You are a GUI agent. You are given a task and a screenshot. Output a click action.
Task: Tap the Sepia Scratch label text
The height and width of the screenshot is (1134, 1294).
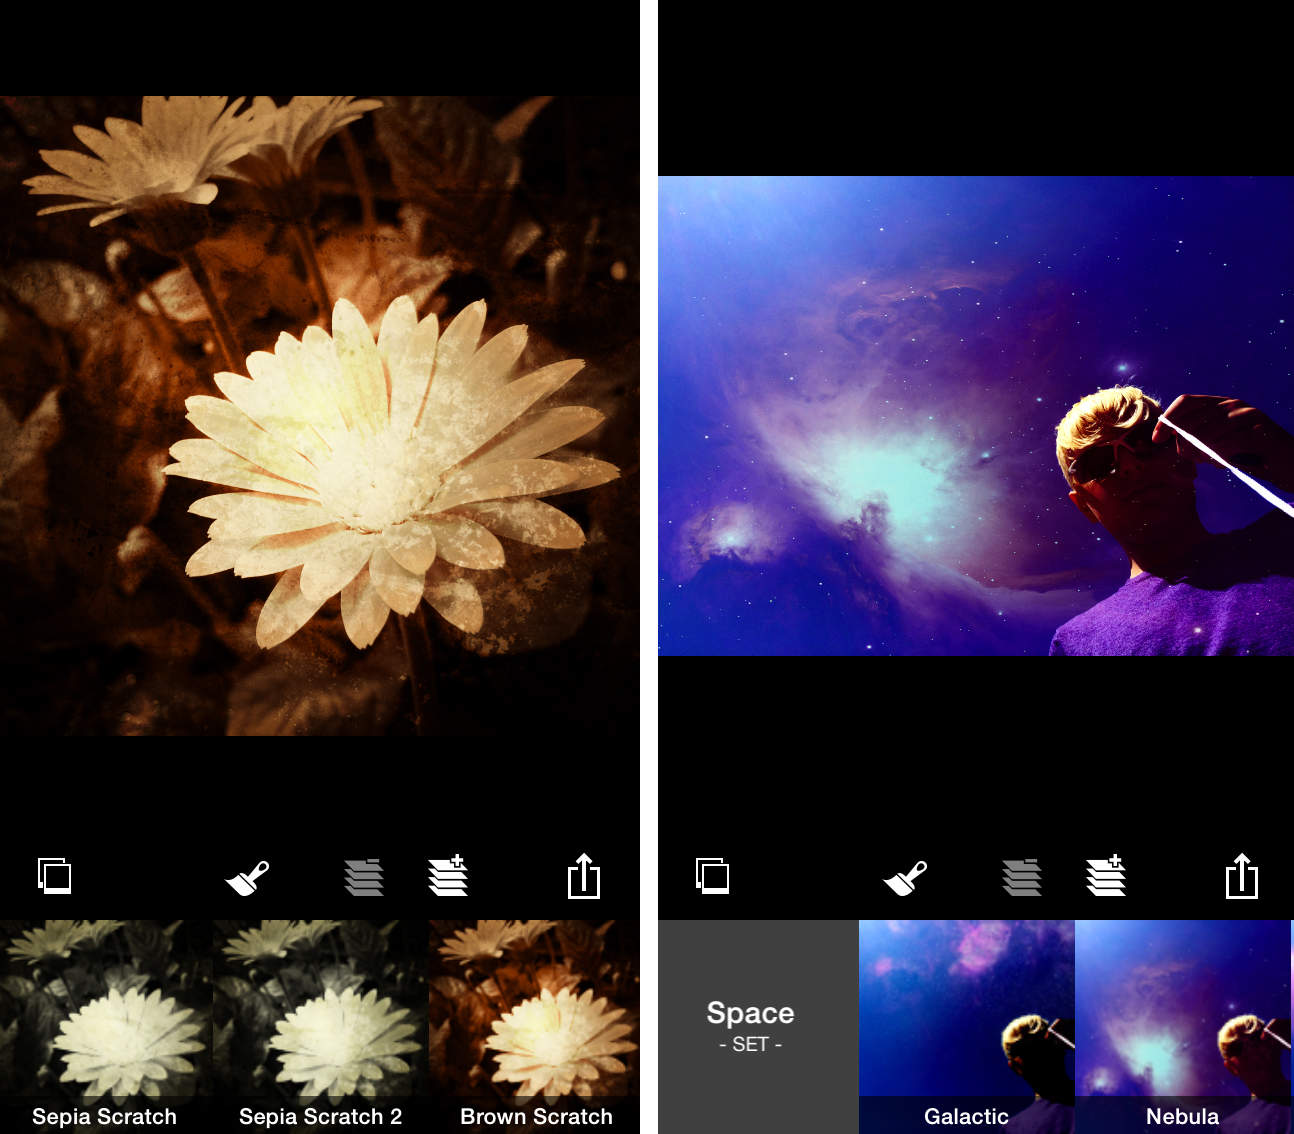pos(104,1116)
